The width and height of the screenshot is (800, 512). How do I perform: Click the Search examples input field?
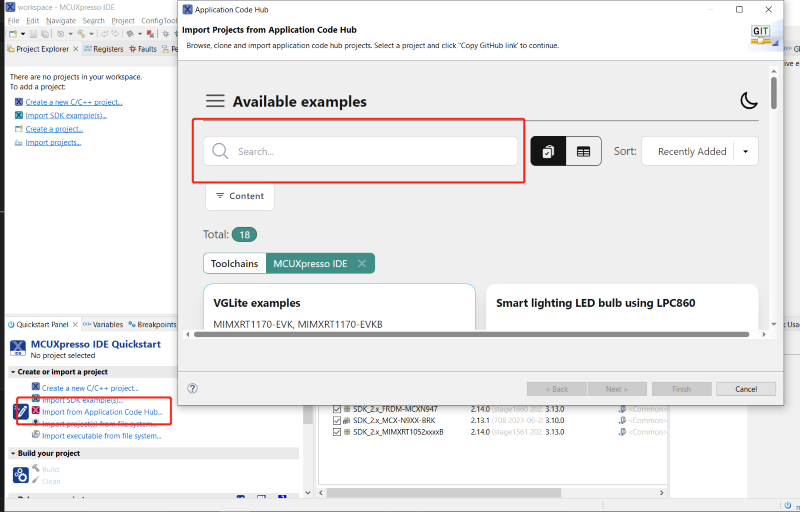(x=360, y=151)
